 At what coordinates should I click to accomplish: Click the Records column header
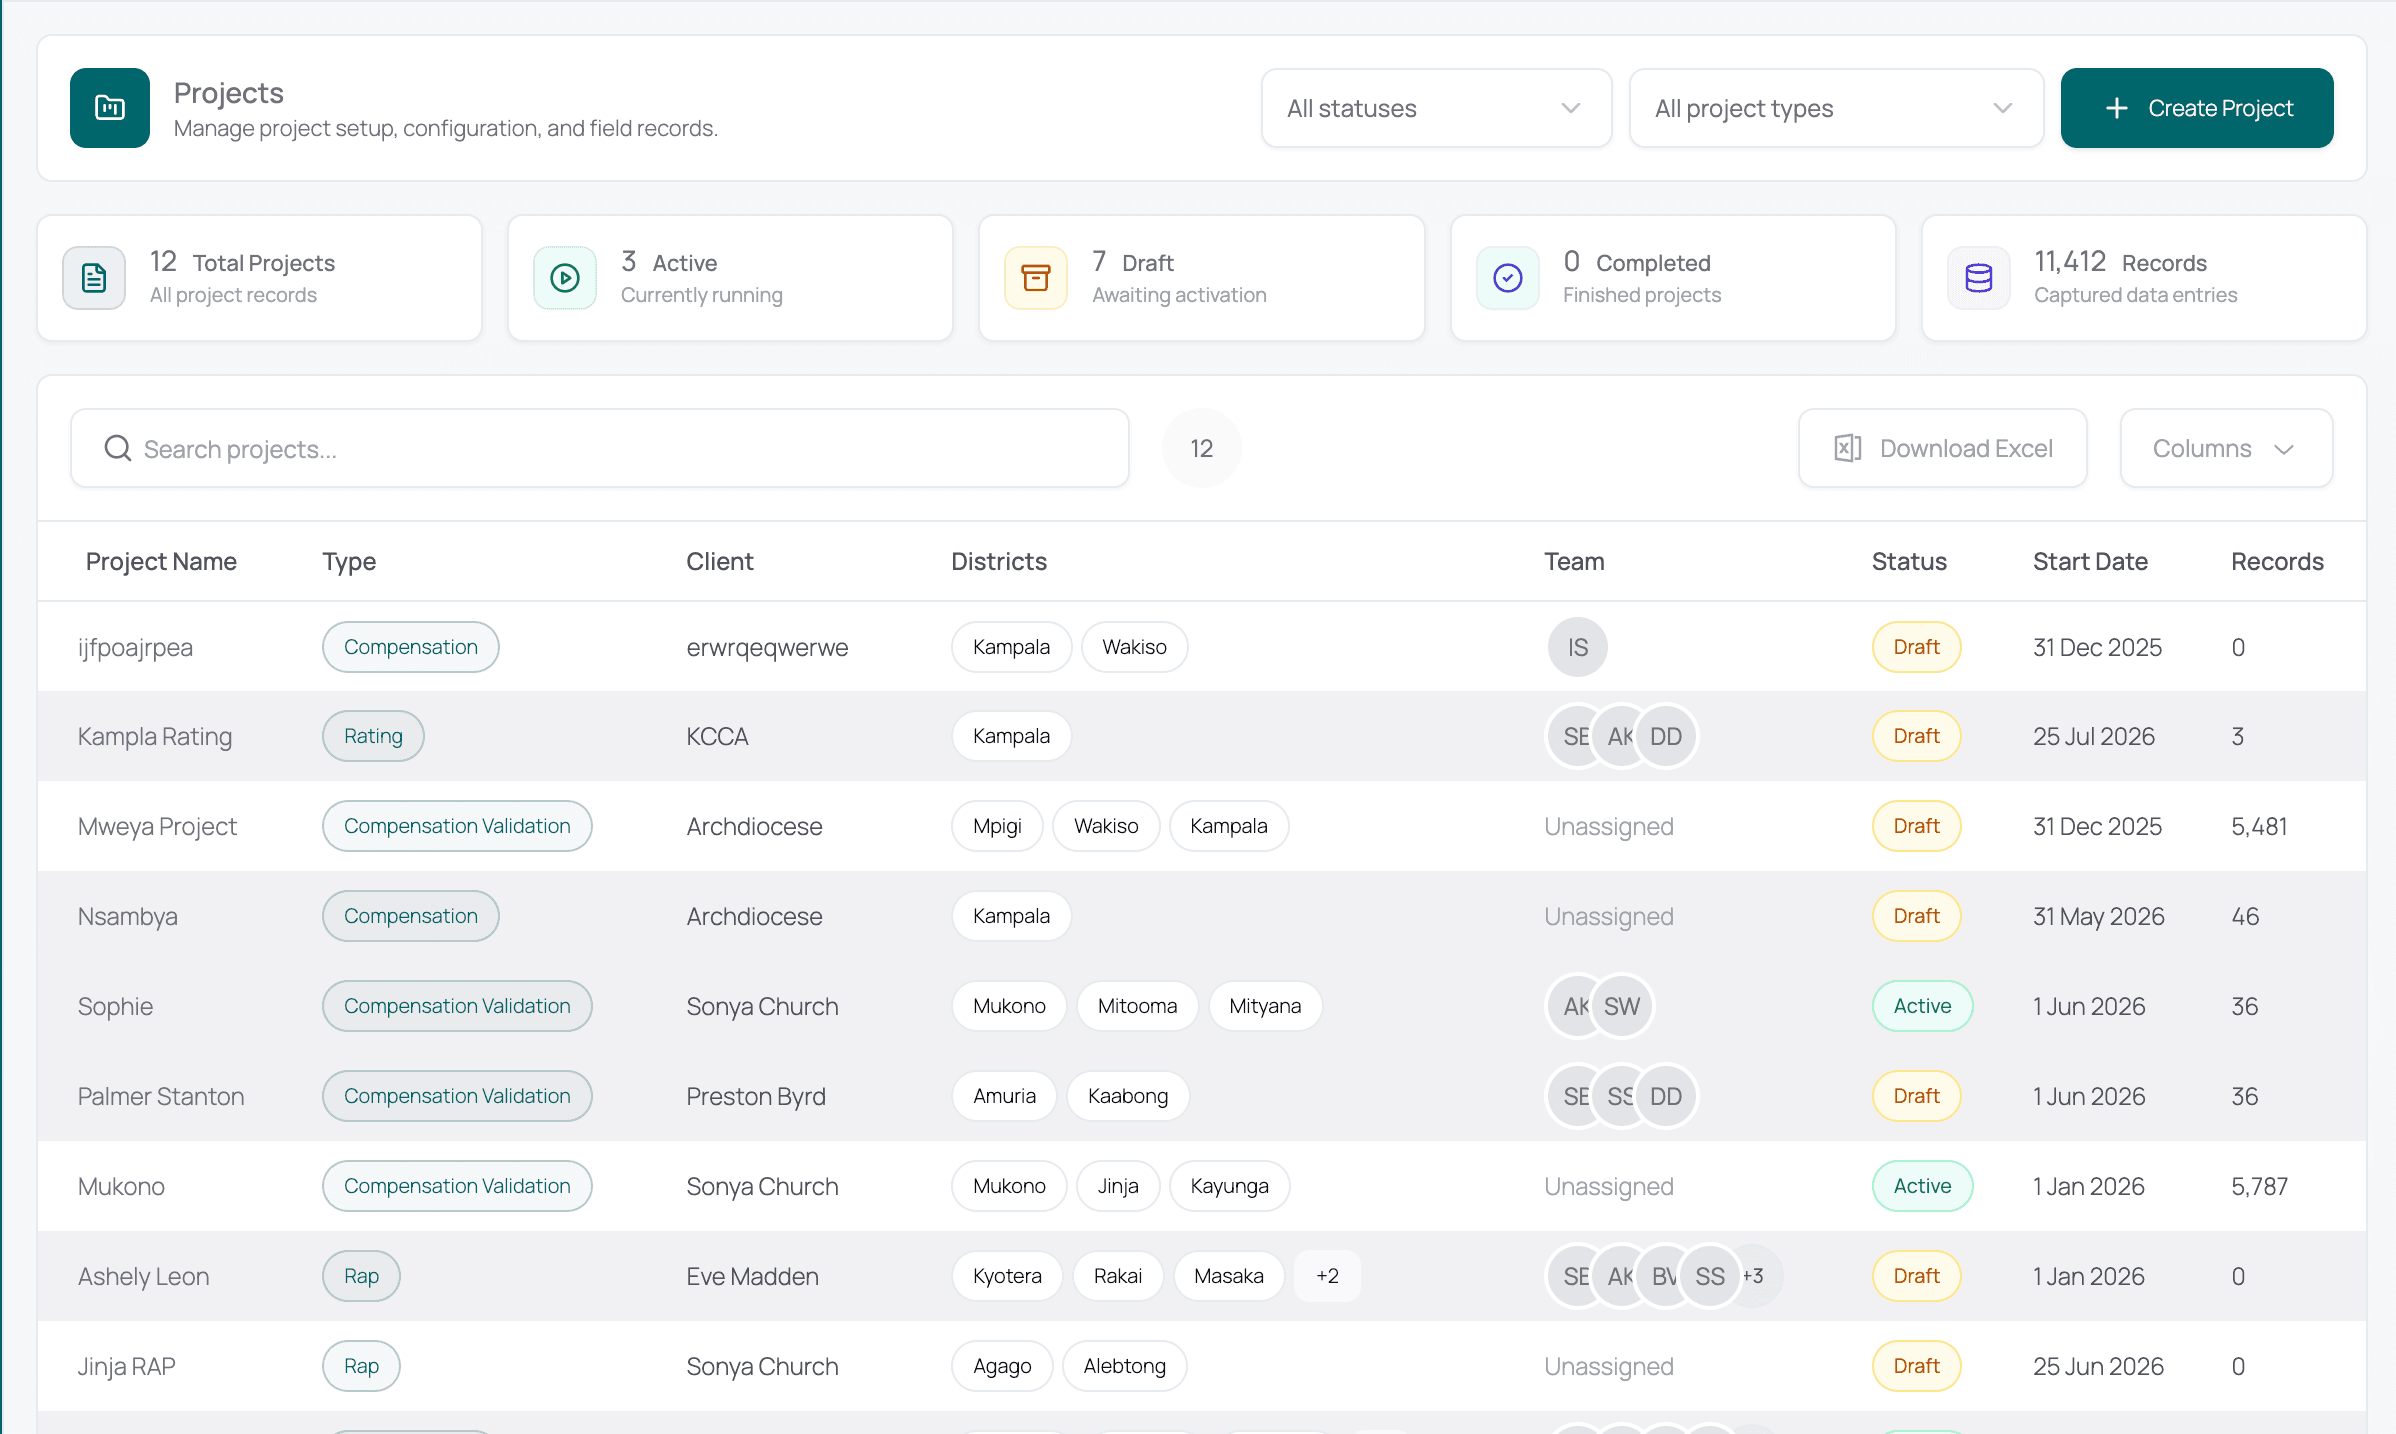click(x=2277, y=561)
